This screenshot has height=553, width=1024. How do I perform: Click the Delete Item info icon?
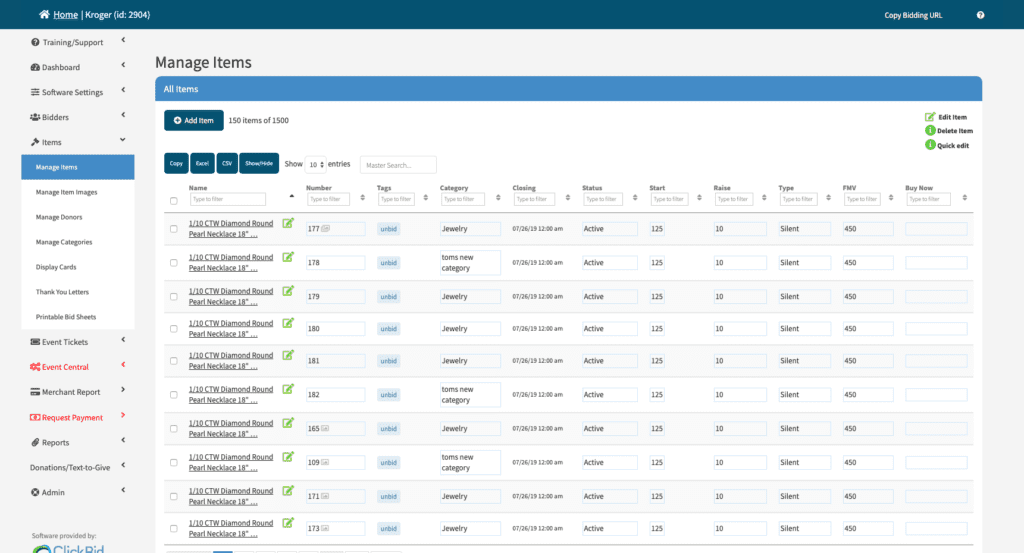tap(930, 131)
